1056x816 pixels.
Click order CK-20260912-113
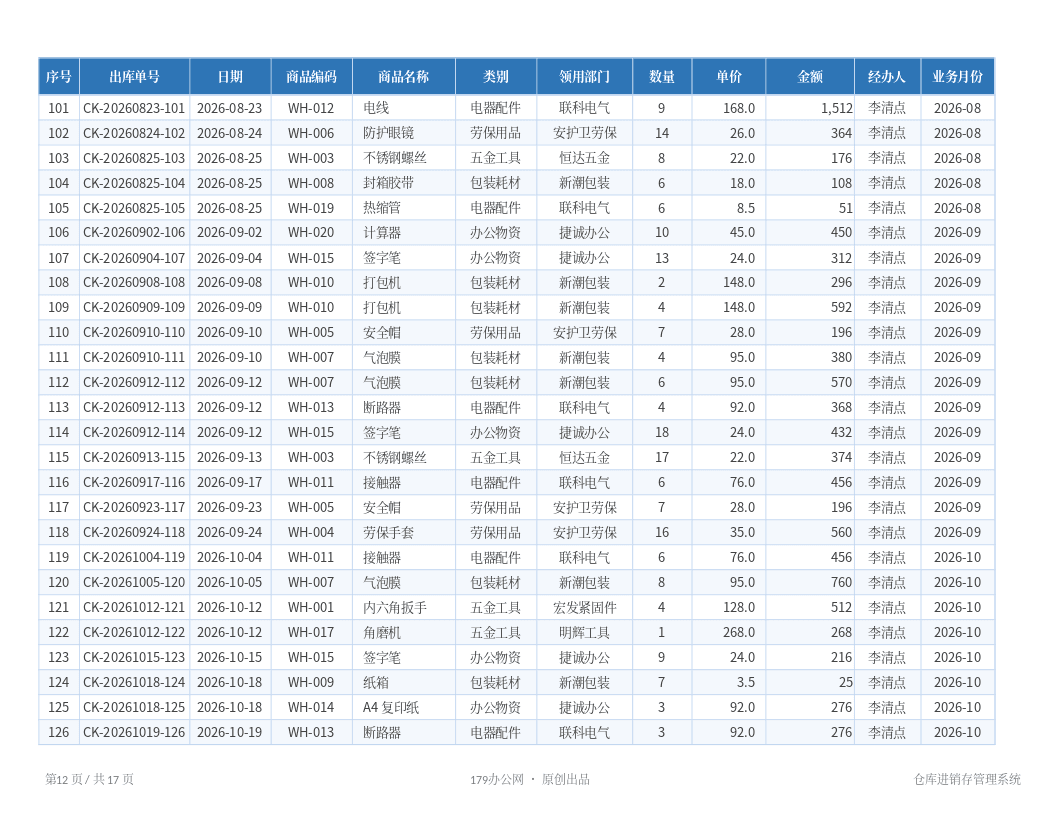click(134, 407)
